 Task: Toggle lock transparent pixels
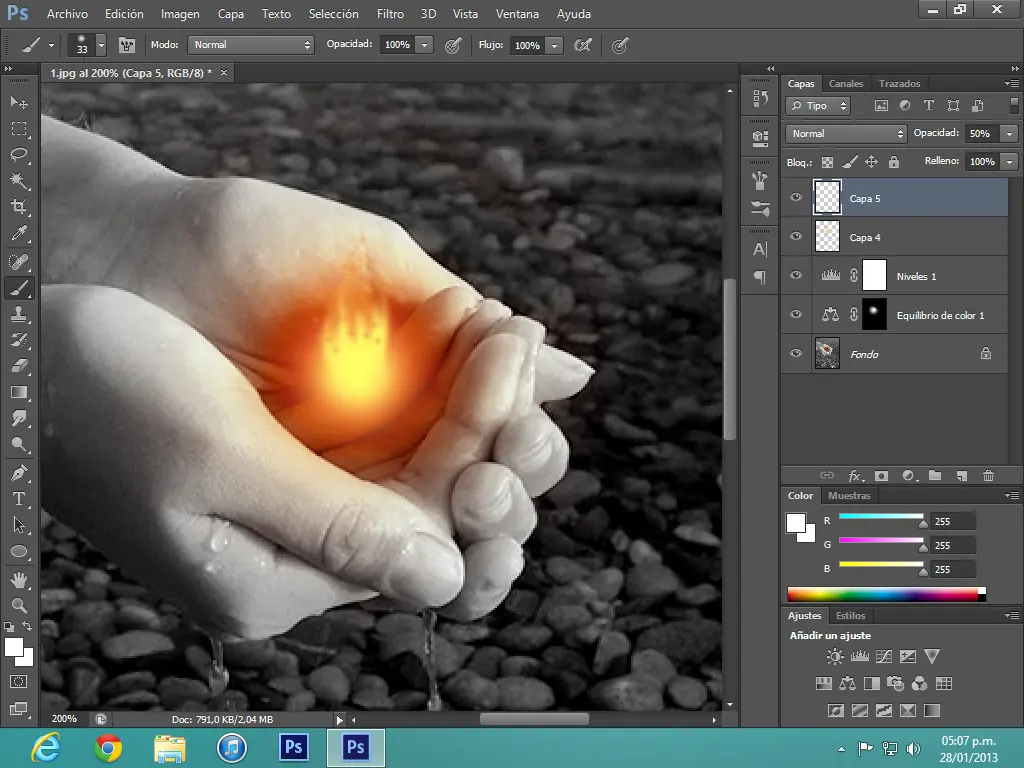click(x=827, y=162)
